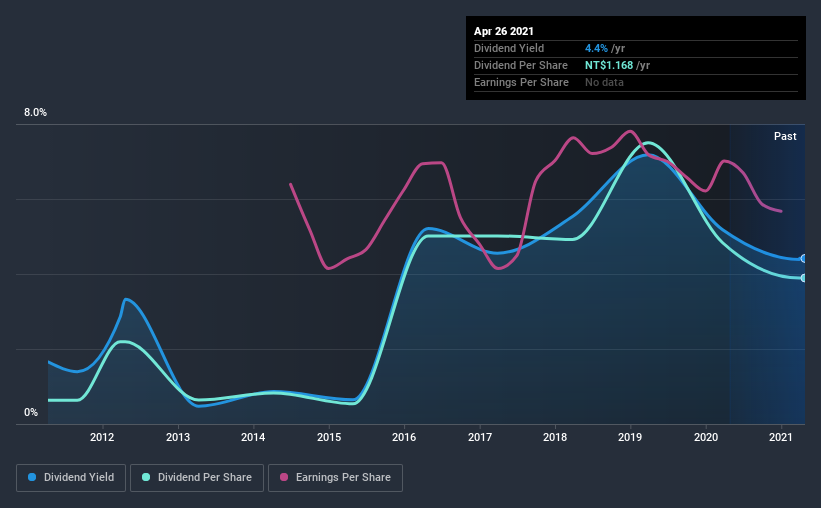
Task: Click the tooltip Earnings Per Share row label
Action: coord(521,82)
